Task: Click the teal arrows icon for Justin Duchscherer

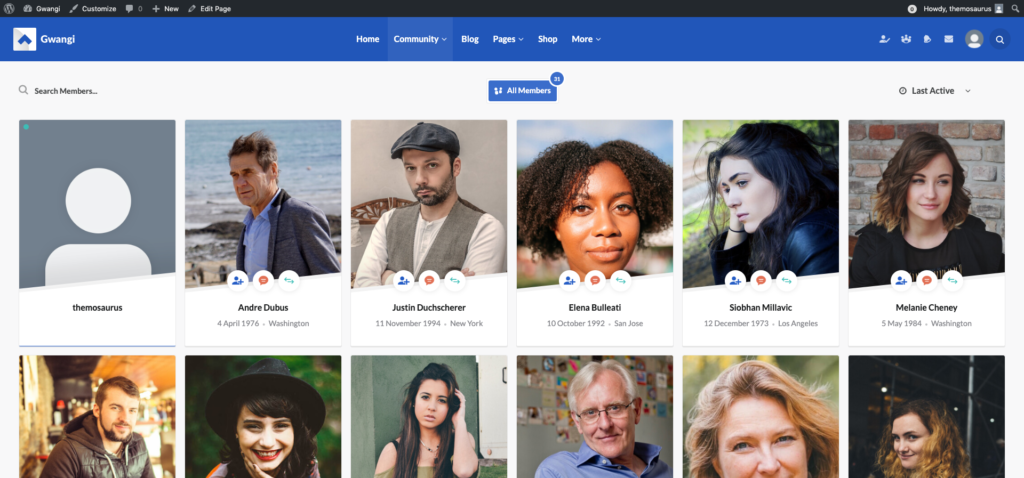Action: (x=455, y=280)
